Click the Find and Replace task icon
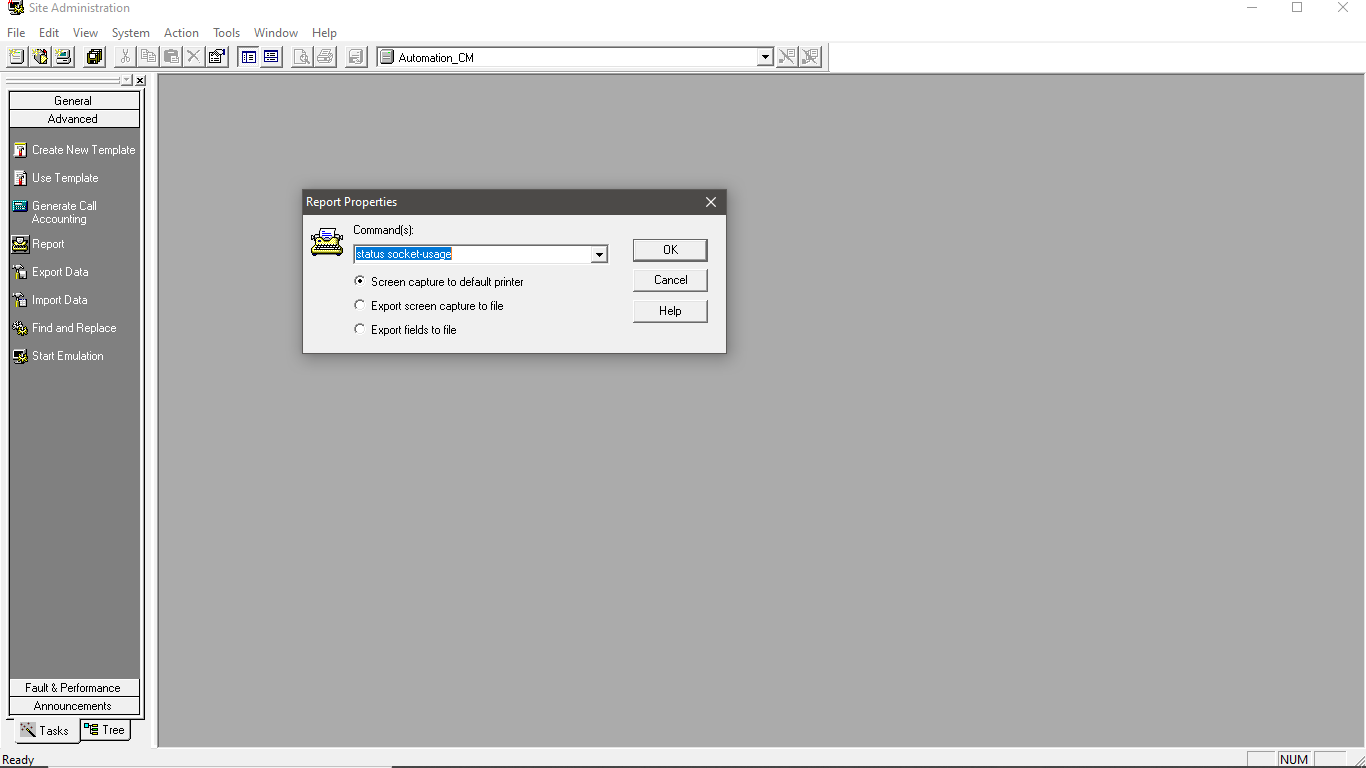 tap(20, 328)
